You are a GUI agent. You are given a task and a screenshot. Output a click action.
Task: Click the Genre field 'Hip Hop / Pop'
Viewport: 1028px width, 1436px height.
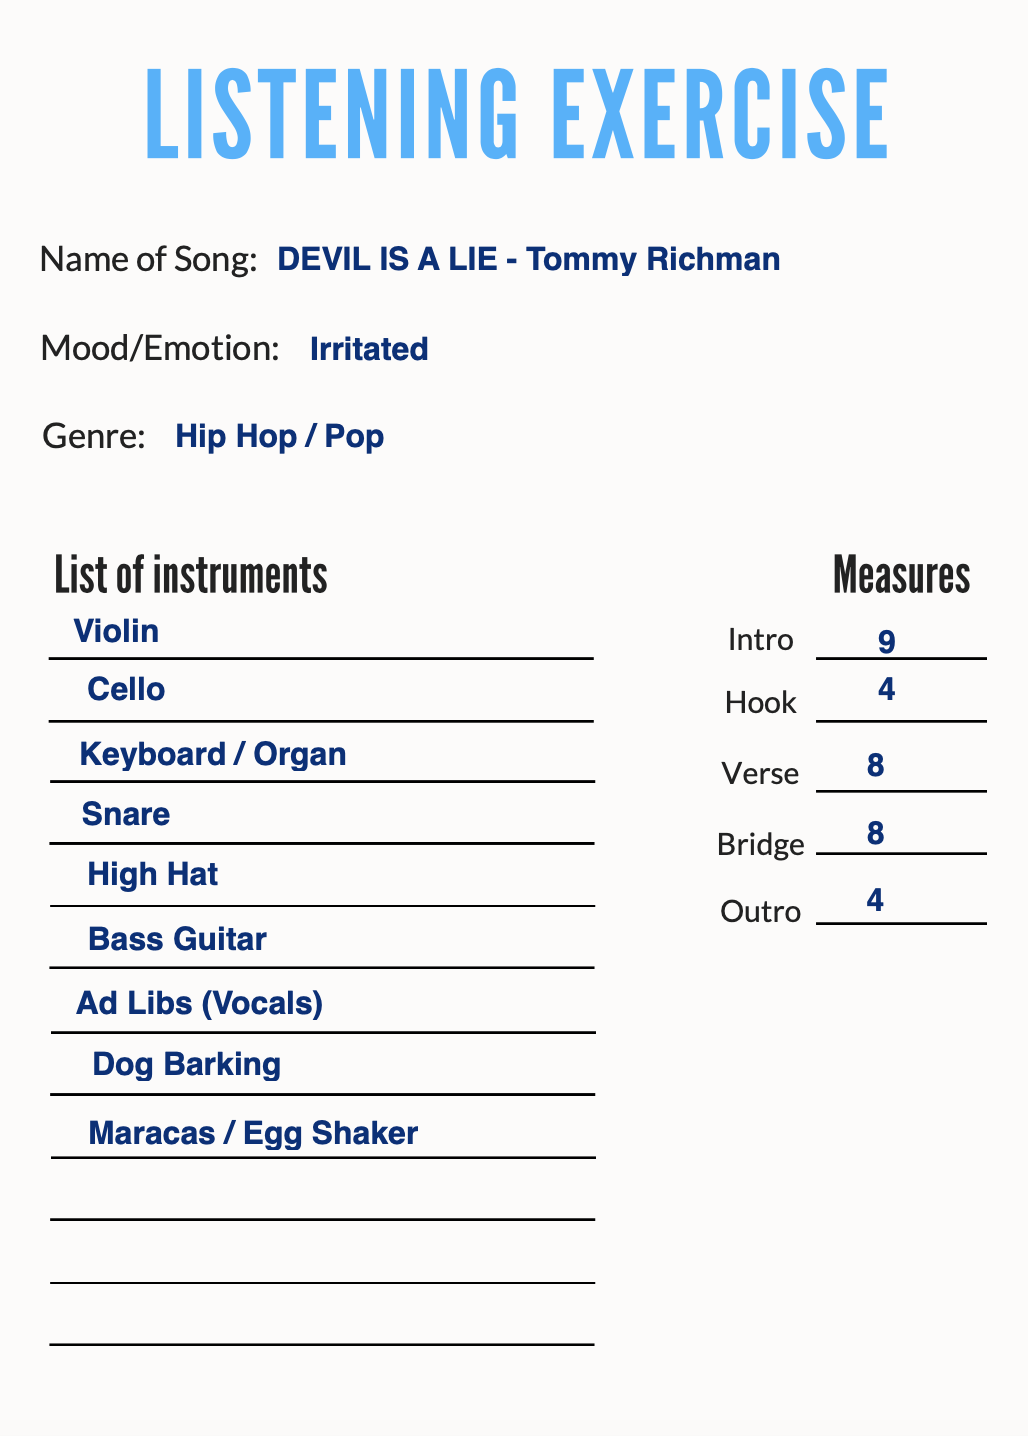[279, 436]
